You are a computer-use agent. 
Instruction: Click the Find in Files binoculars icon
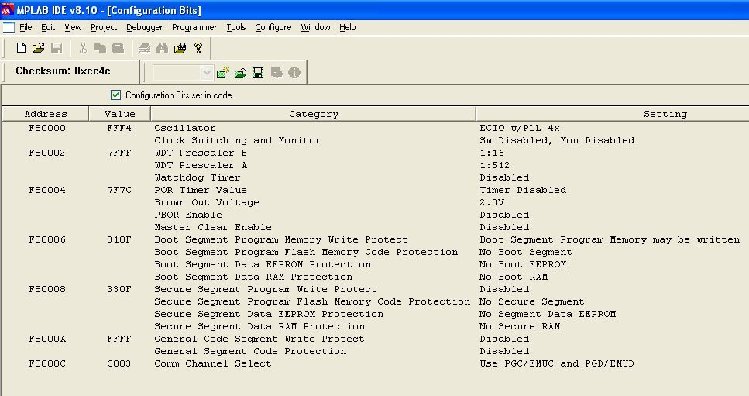coord(162,48)
